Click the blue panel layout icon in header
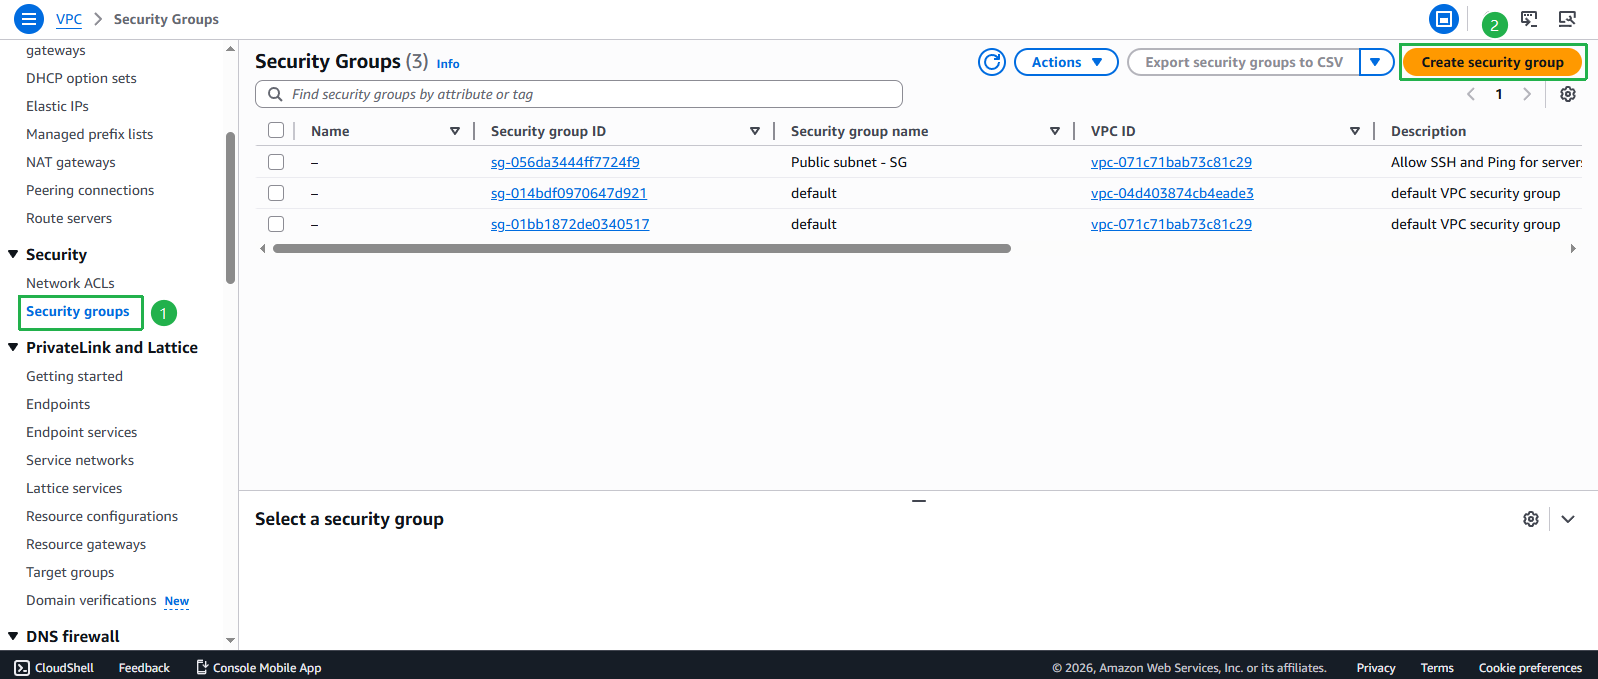This screenshot has height=679, width=1598. coord(1444,19)
